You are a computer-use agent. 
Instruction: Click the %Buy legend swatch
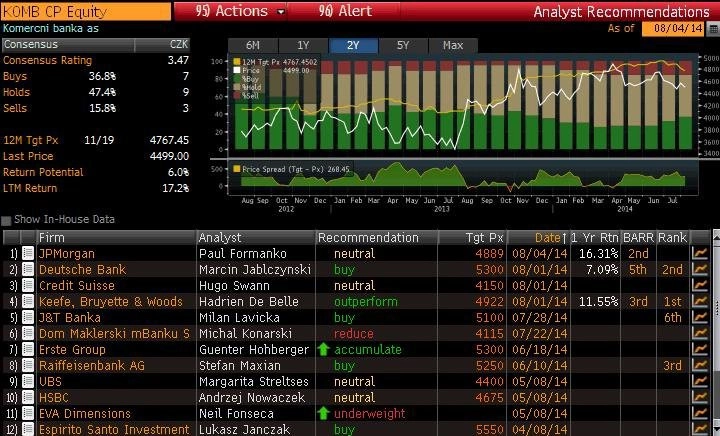(x=237, y=78)
